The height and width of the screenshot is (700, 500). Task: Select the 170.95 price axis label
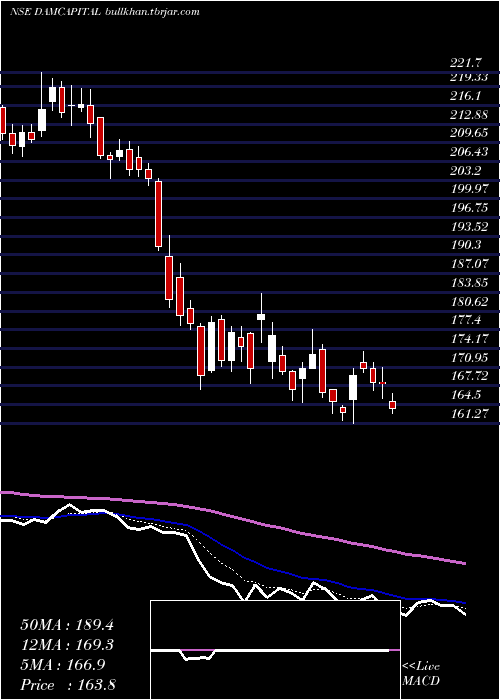pyautogui.click(x=469, y=358)
